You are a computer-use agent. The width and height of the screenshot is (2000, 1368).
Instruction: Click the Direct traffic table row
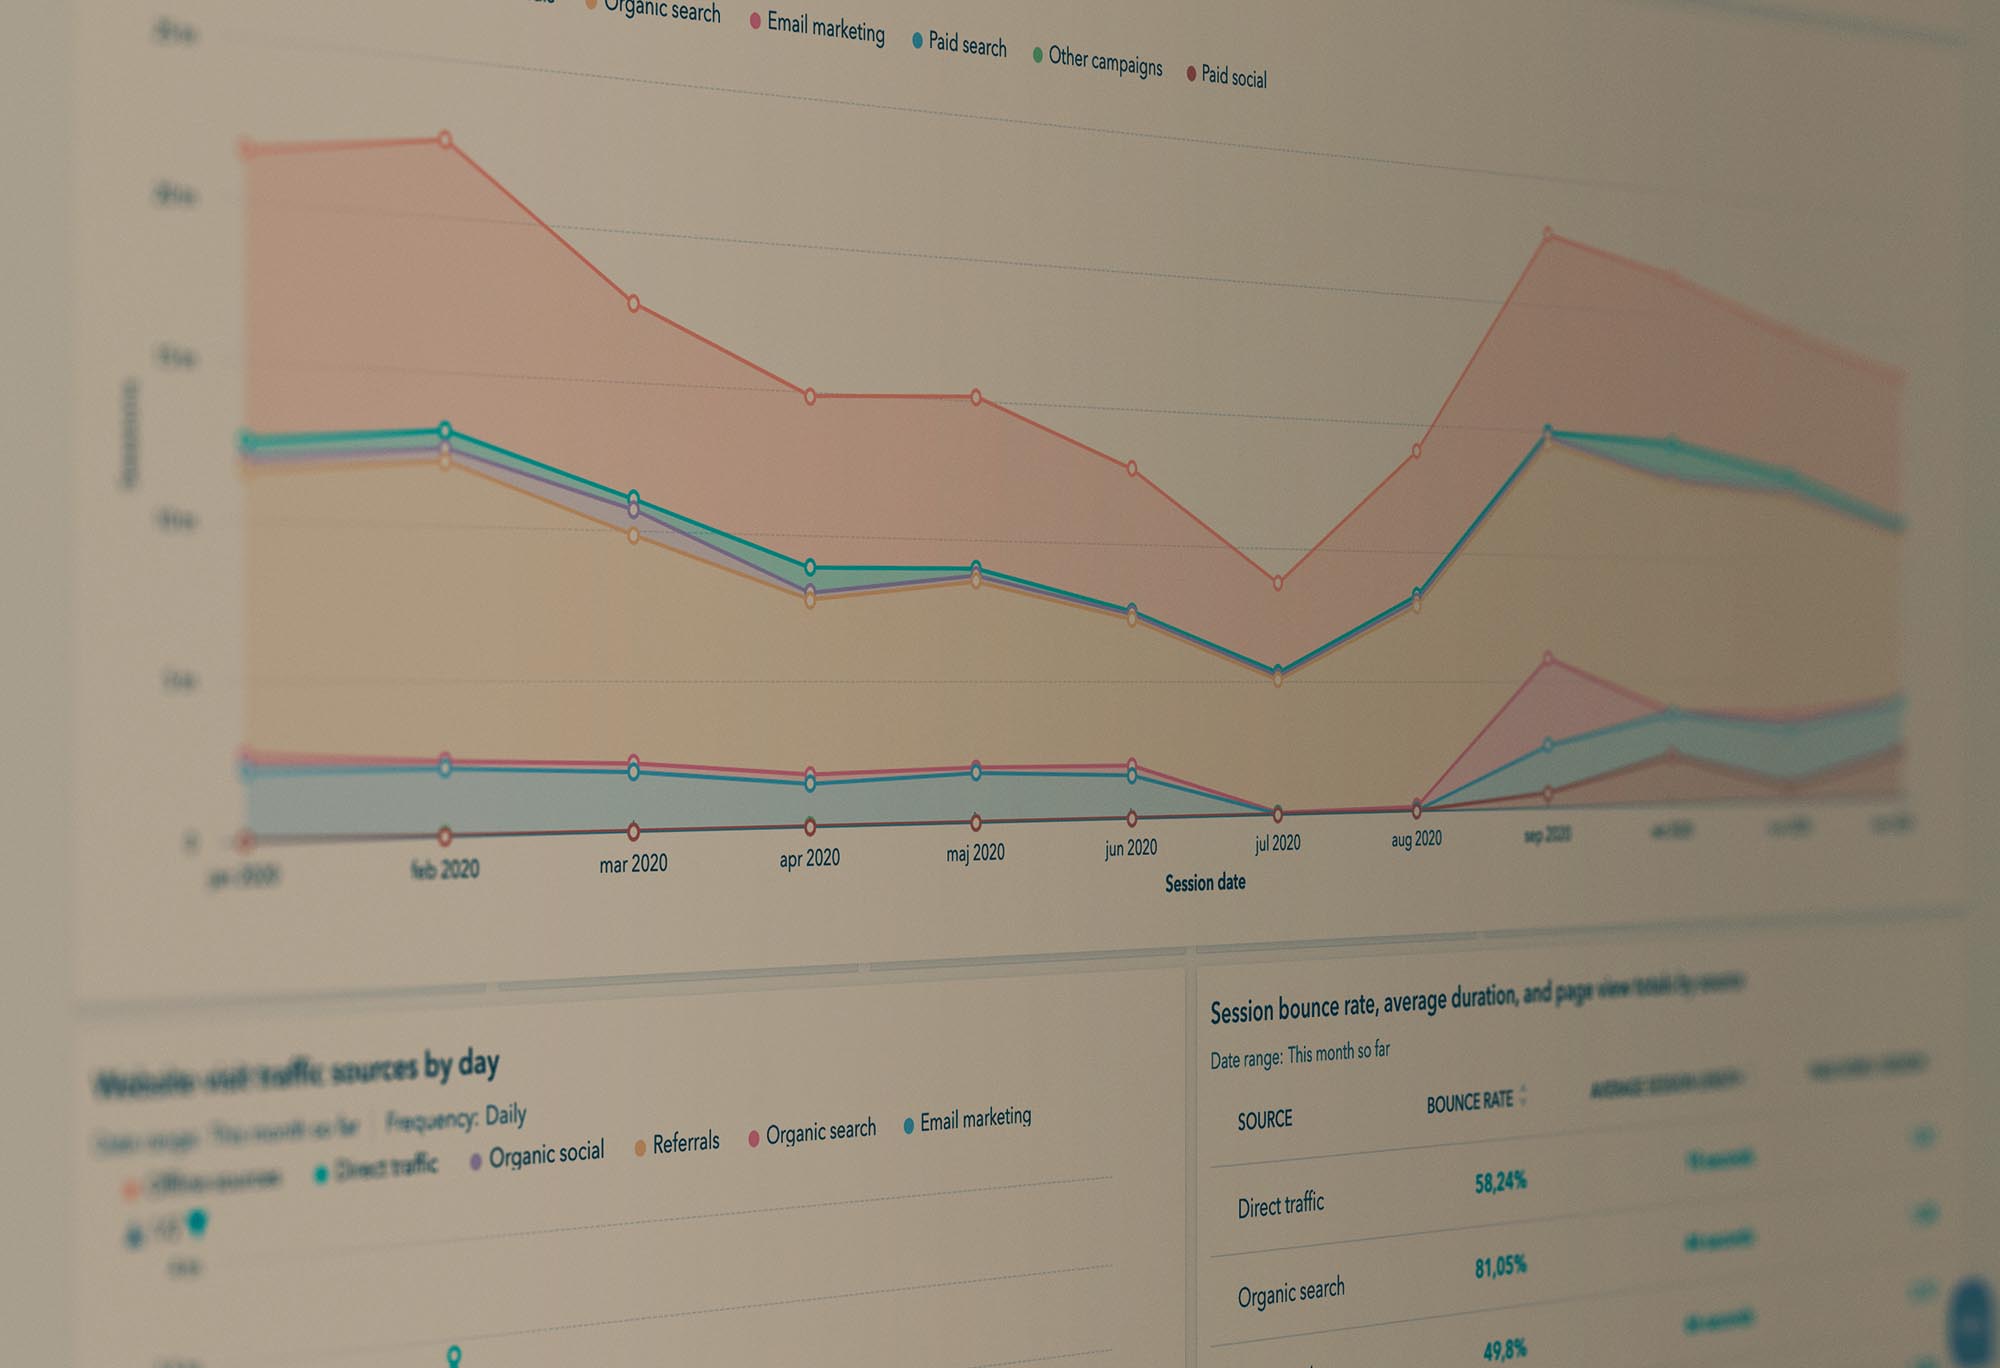click(1280, 1205)
